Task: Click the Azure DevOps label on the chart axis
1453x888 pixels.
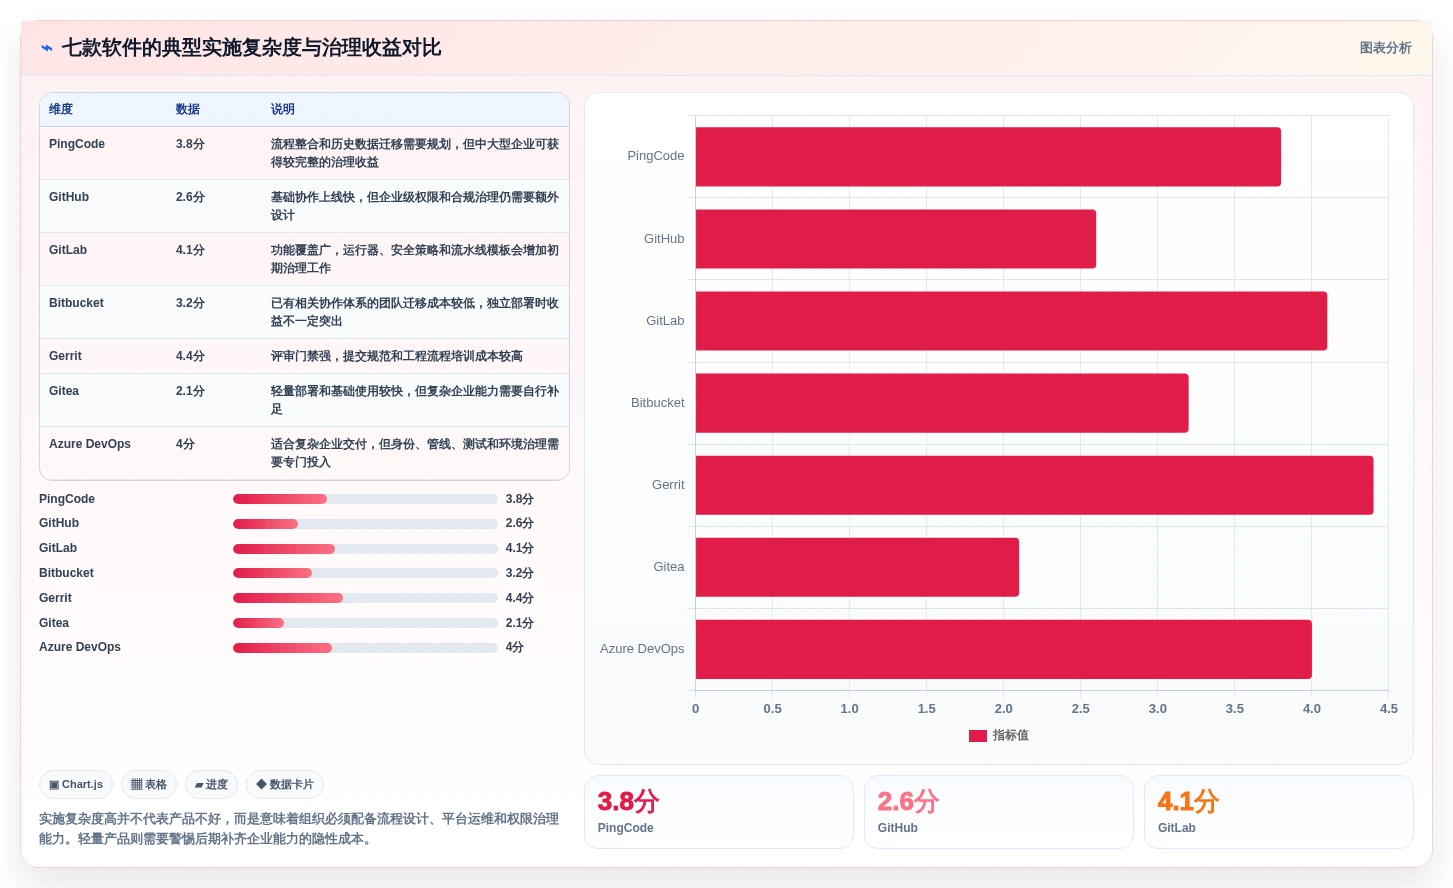Action: point(642,649)
